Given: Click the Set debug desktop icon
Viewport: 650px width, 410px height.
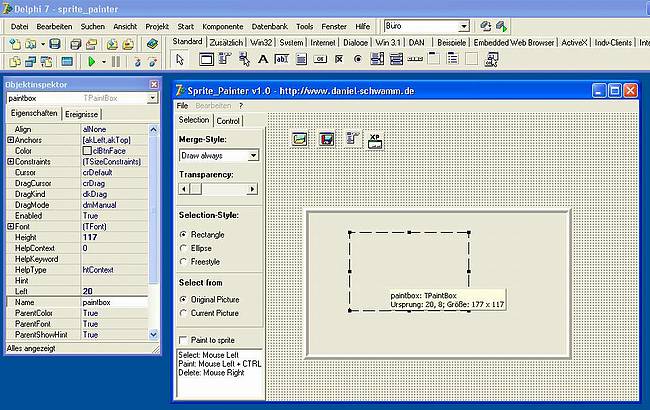Looking at the screenshot, I should 501,26.
